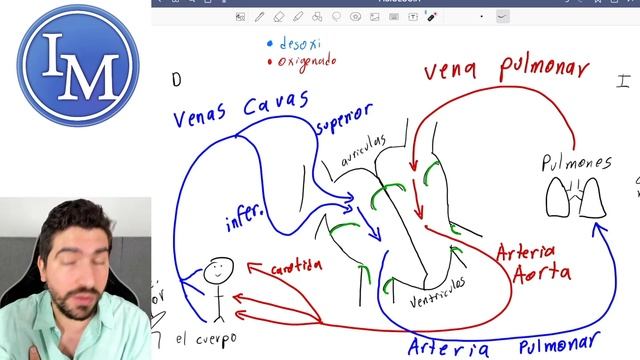
Task: Click the presenter webcam video
Action: click(76, 279)
